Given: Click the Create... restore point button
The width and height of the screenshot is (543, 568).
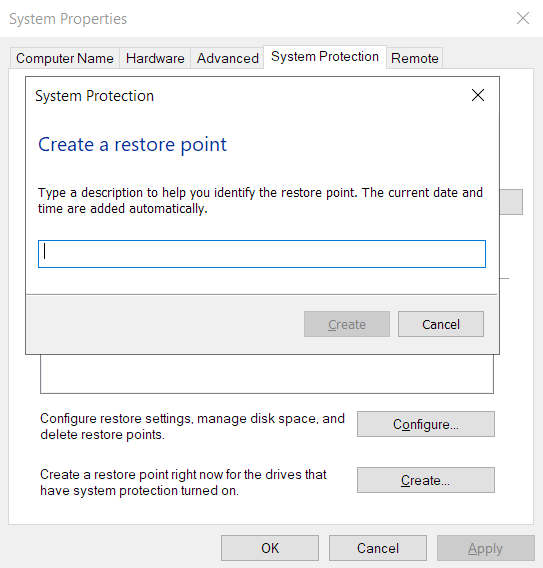Looking at the screenshot, I should (x=426, y=480).
